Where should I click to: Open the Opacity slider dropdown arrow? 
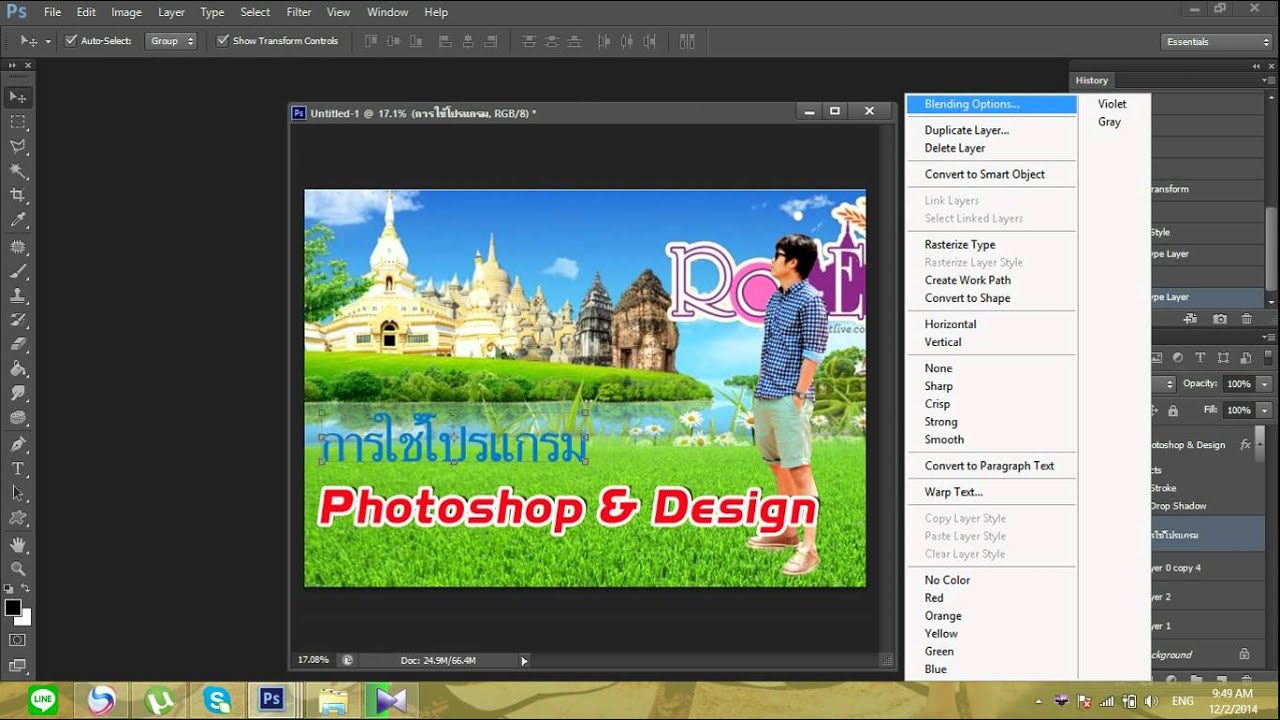point(1265,384)
